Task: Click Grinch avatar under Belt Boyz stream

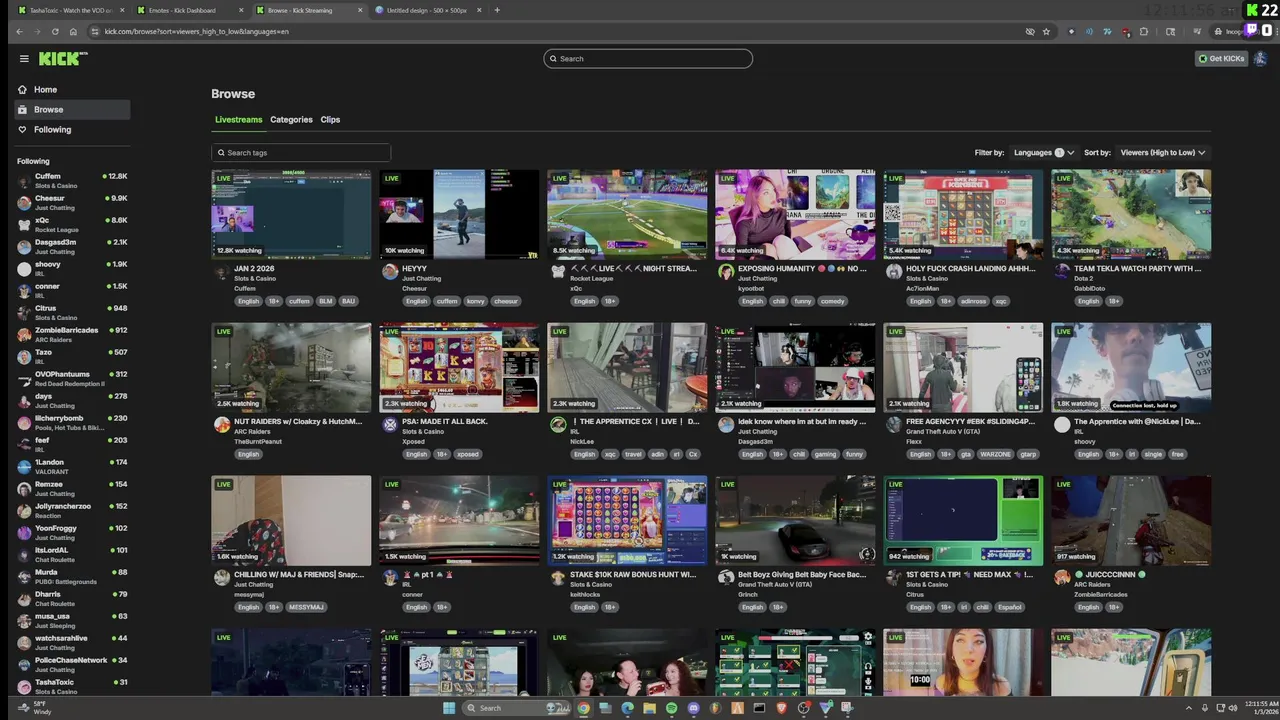Action: (x=726, y=577)
